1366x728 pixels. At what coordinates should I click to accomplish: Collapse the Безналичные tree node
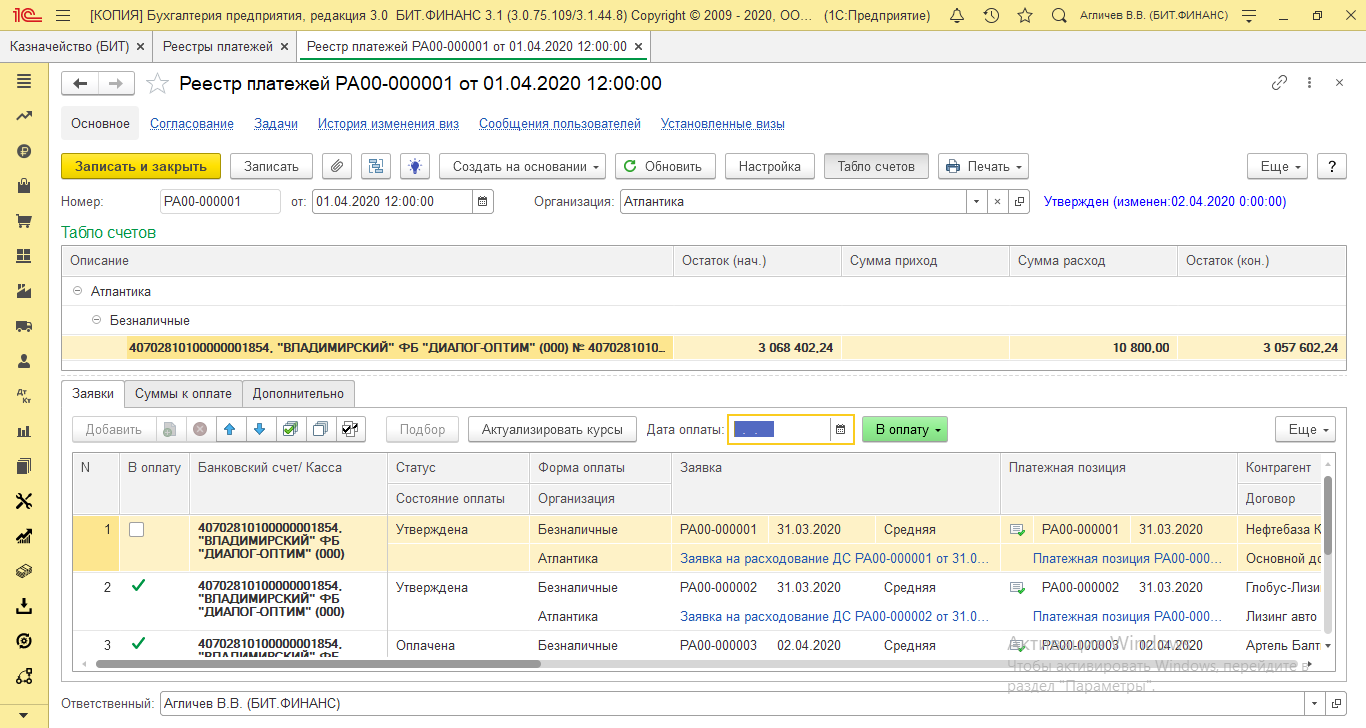pyautogui.click(x=96, y=321)
